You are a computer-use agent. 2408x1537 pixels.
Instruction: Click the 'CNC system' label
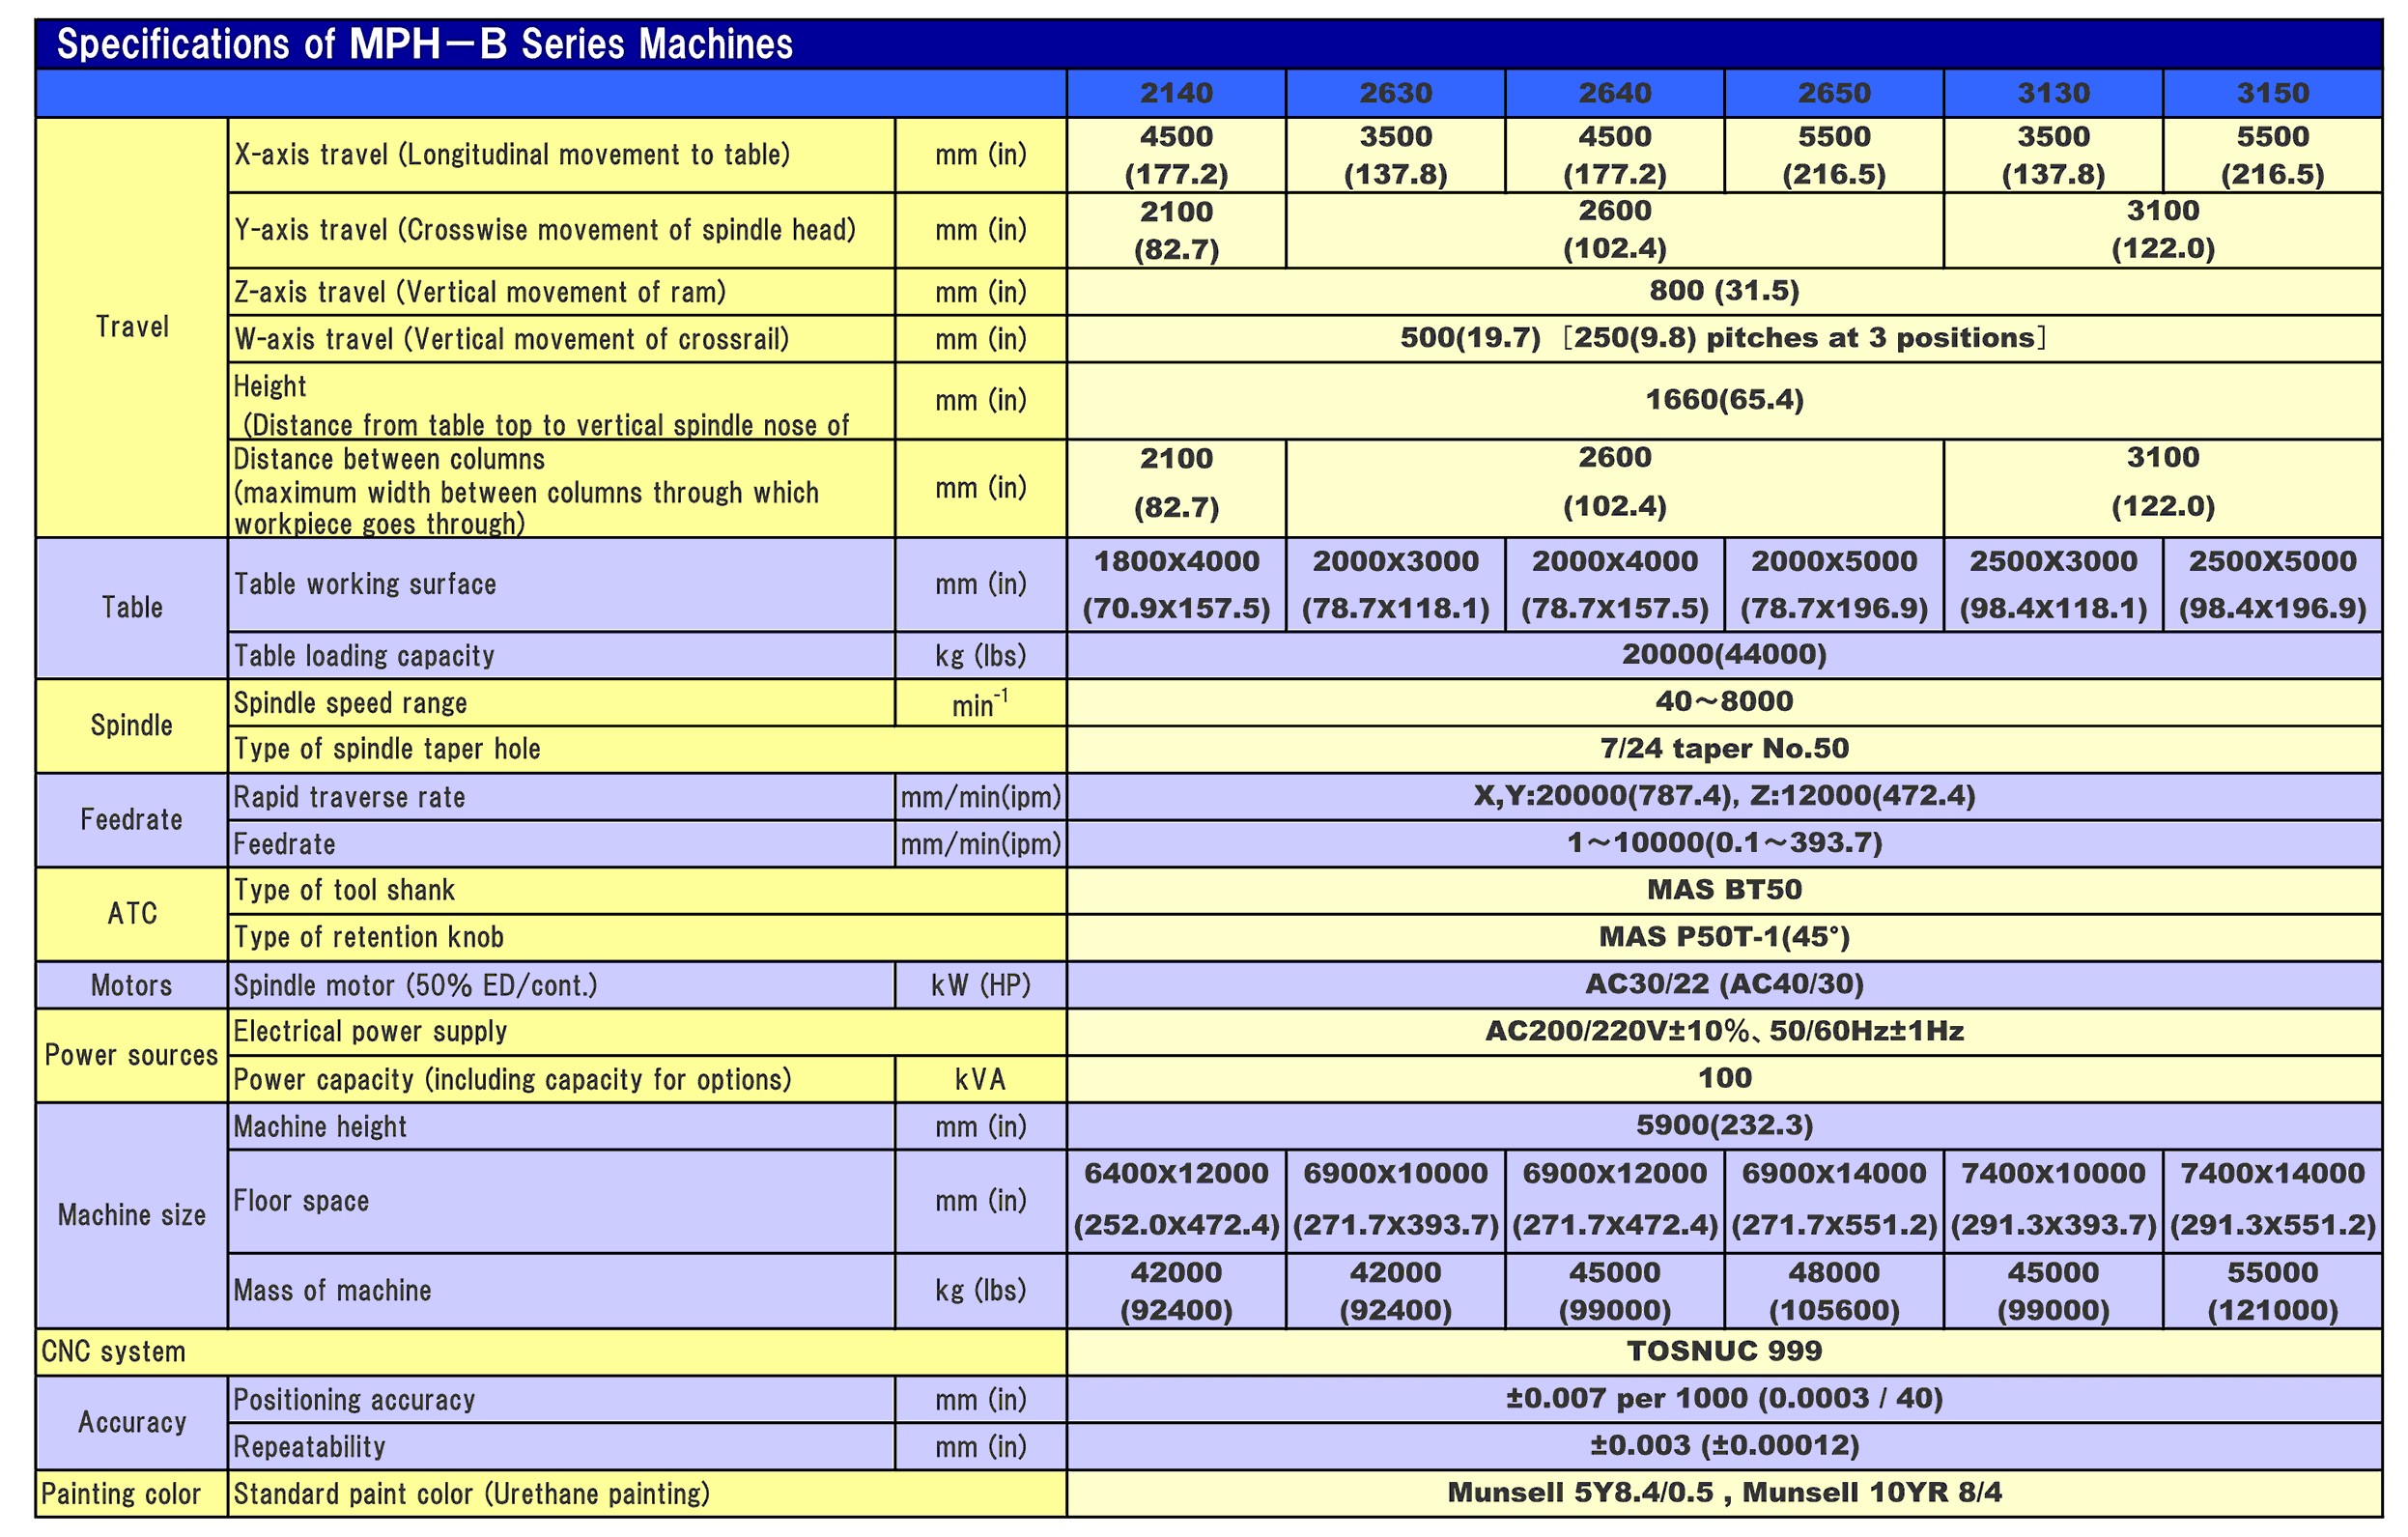(113, 1352)
